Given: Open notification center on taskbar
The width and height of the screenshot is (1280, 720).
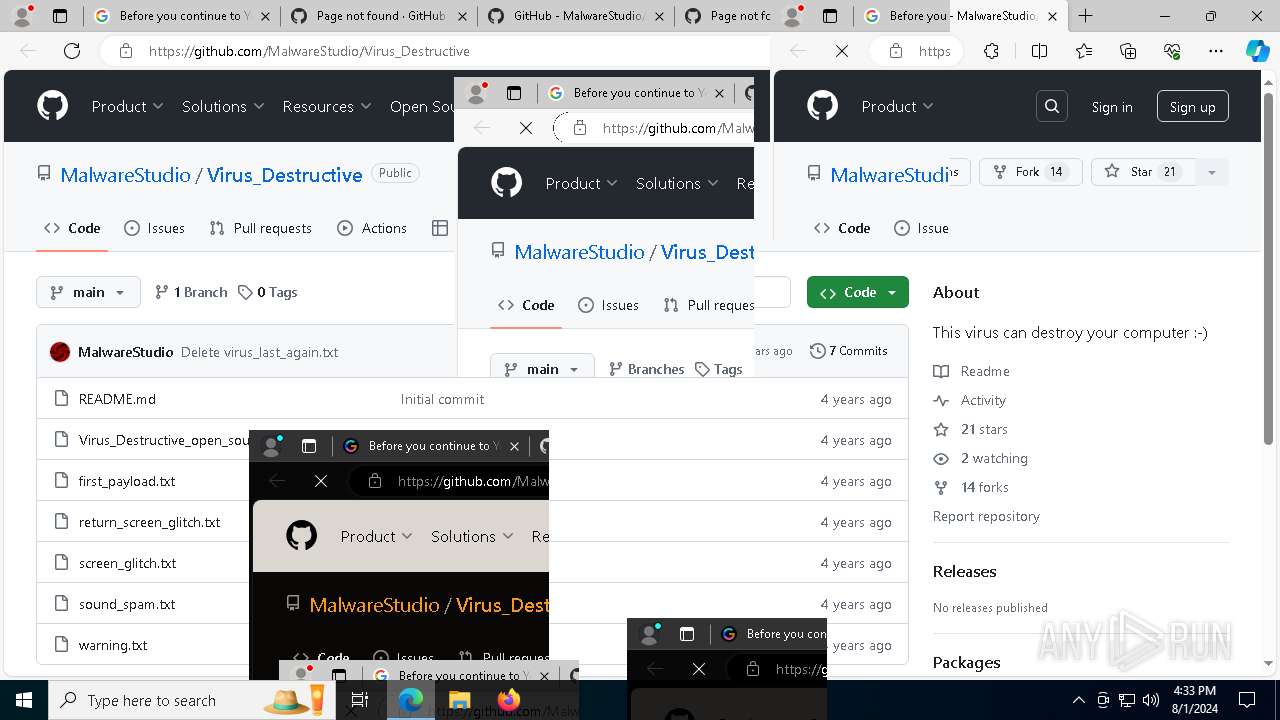Looking at the screenshot, I should coord(1247,700).
